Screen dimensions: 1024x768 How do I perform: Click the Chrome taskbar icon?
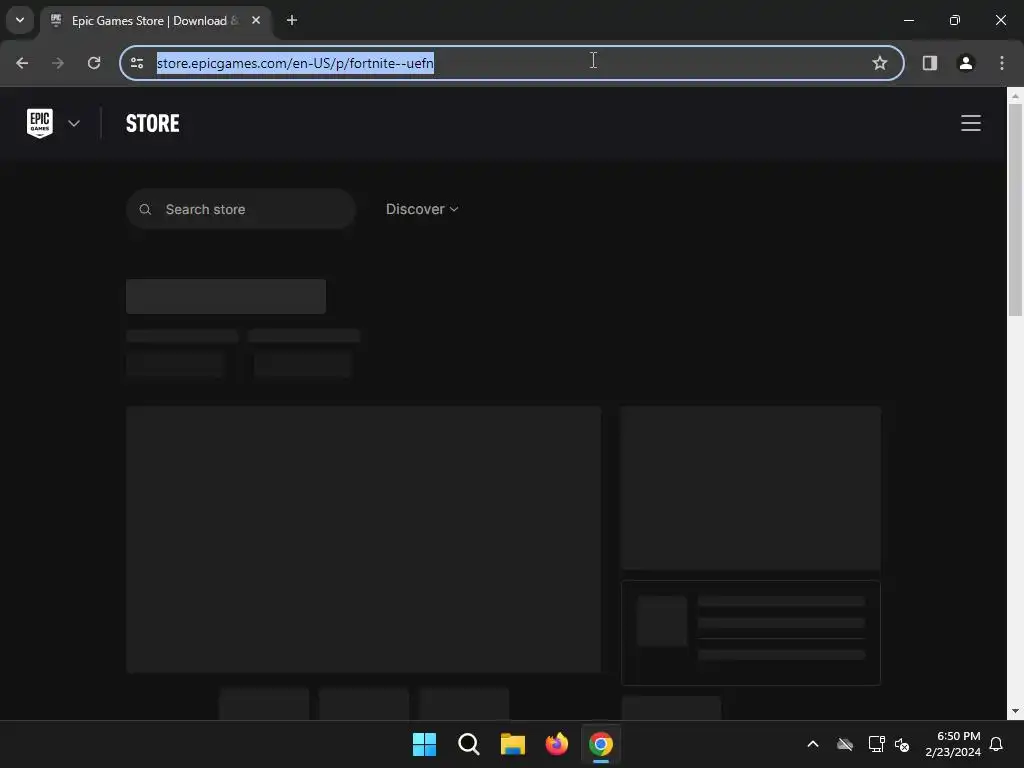click(601, 744)
